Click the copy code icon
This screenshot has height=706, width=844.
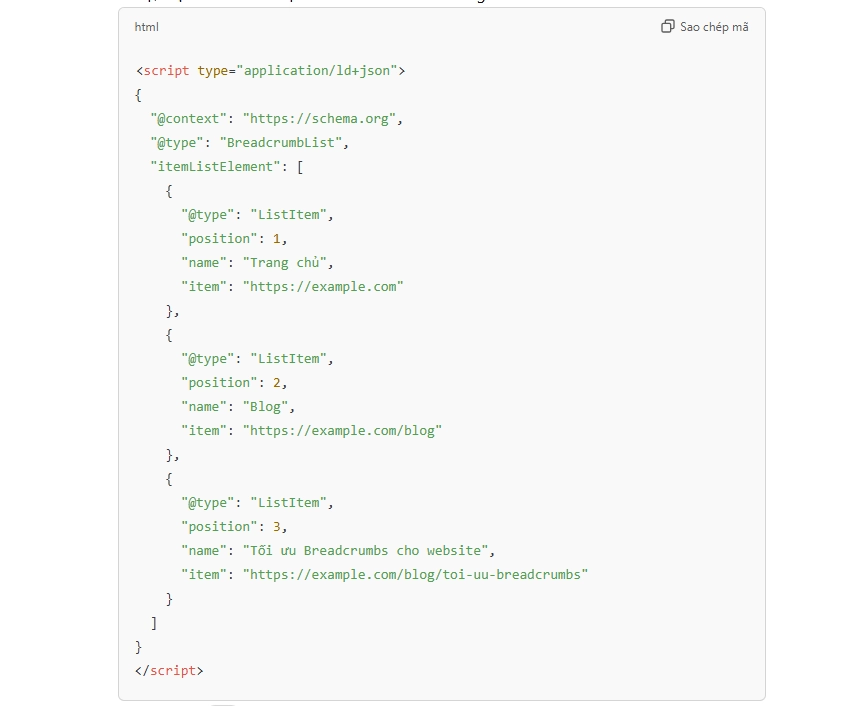pyautogui.click(x=667, y=27)
